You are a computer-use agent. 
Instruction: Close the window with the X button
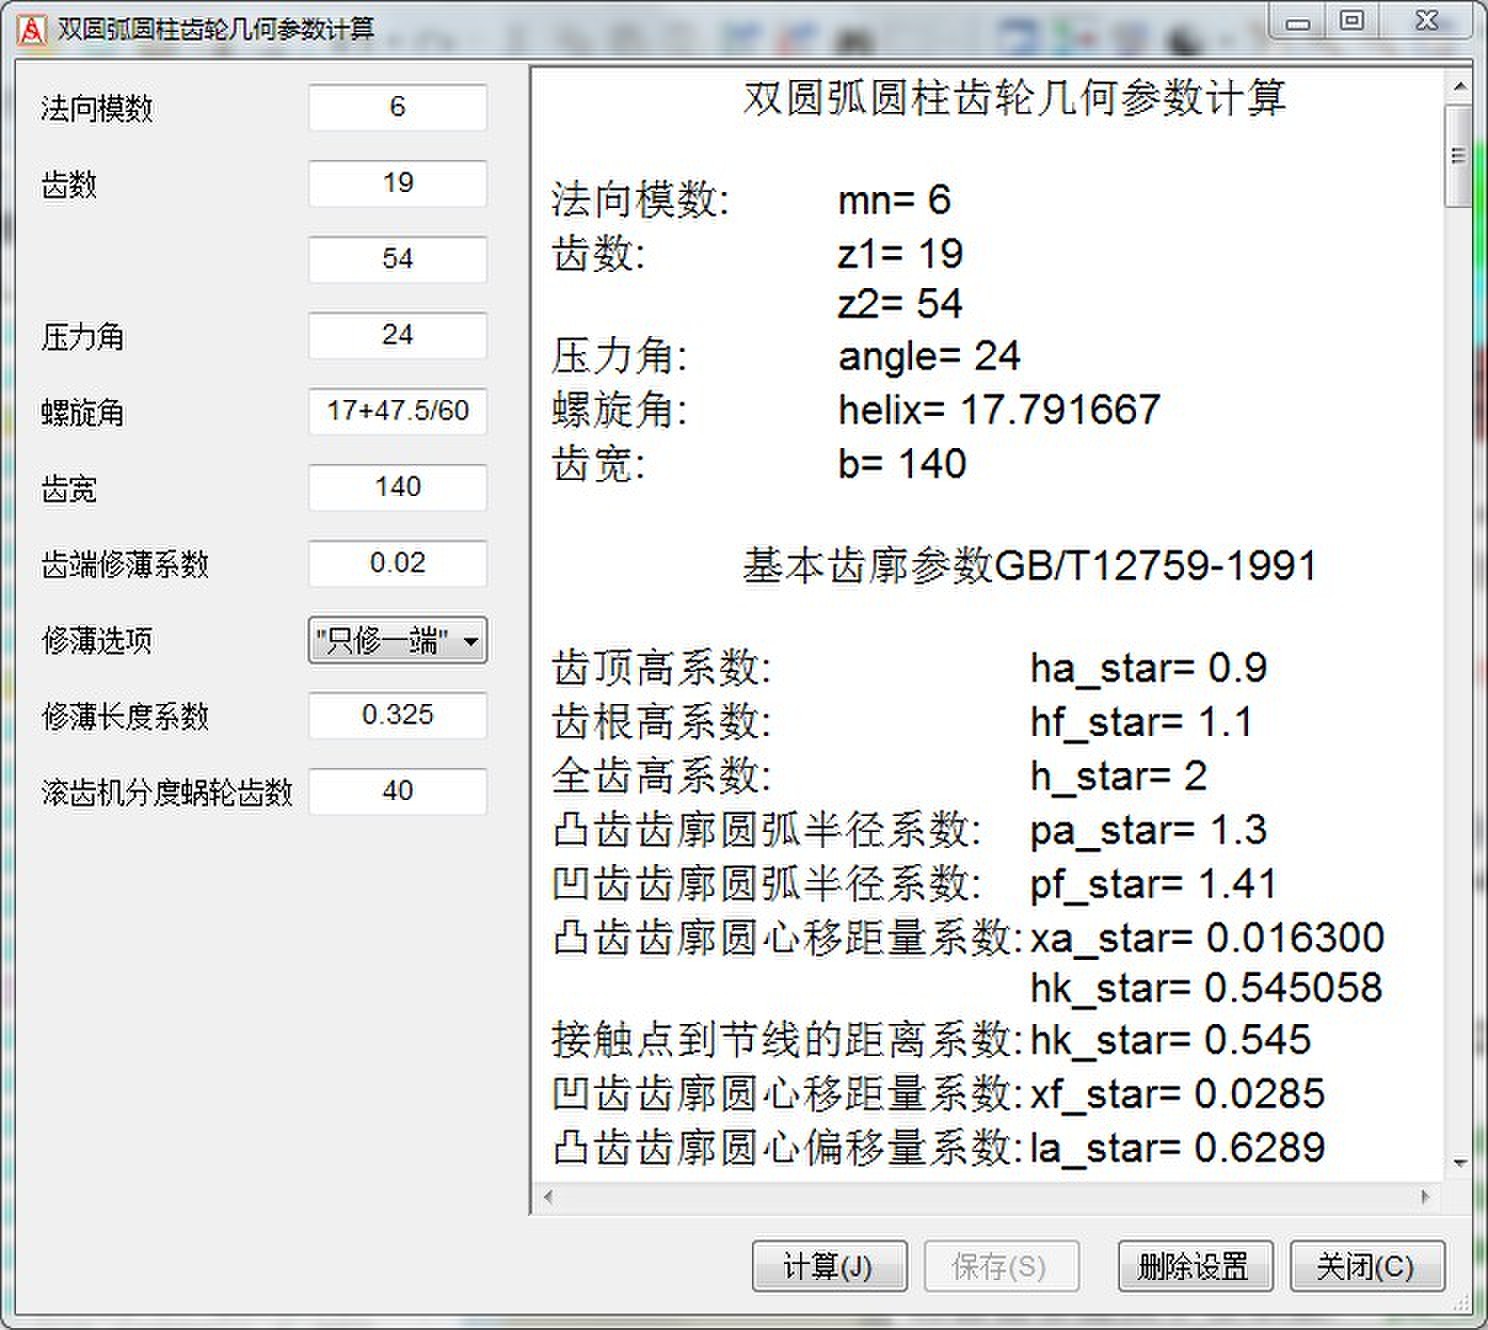click(1427, 22)
